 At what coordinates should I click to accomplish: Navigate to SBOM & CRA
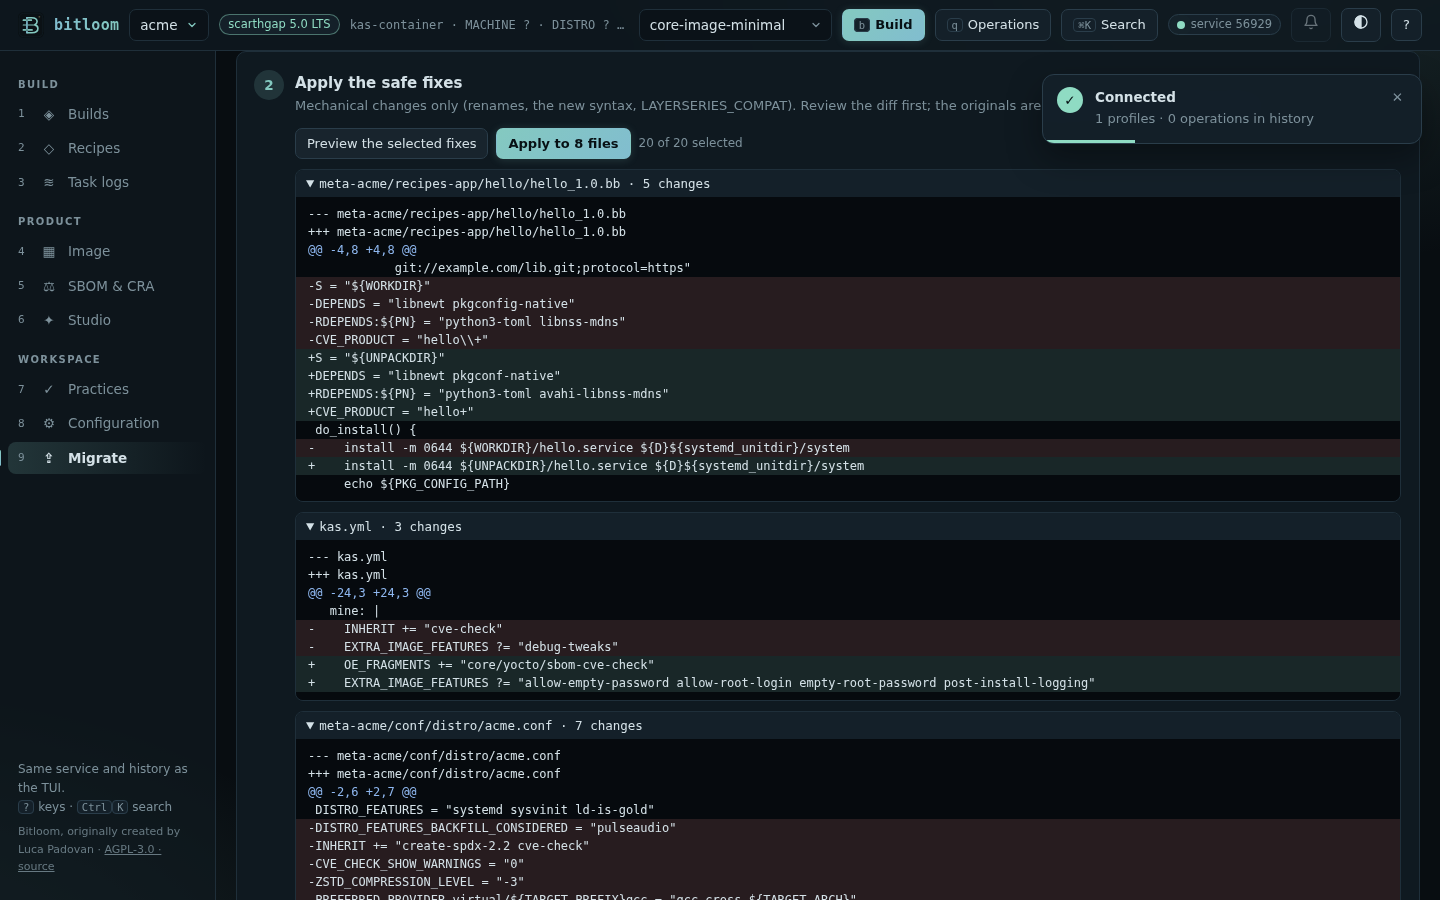pyautogui.click(x=108, y=286)
